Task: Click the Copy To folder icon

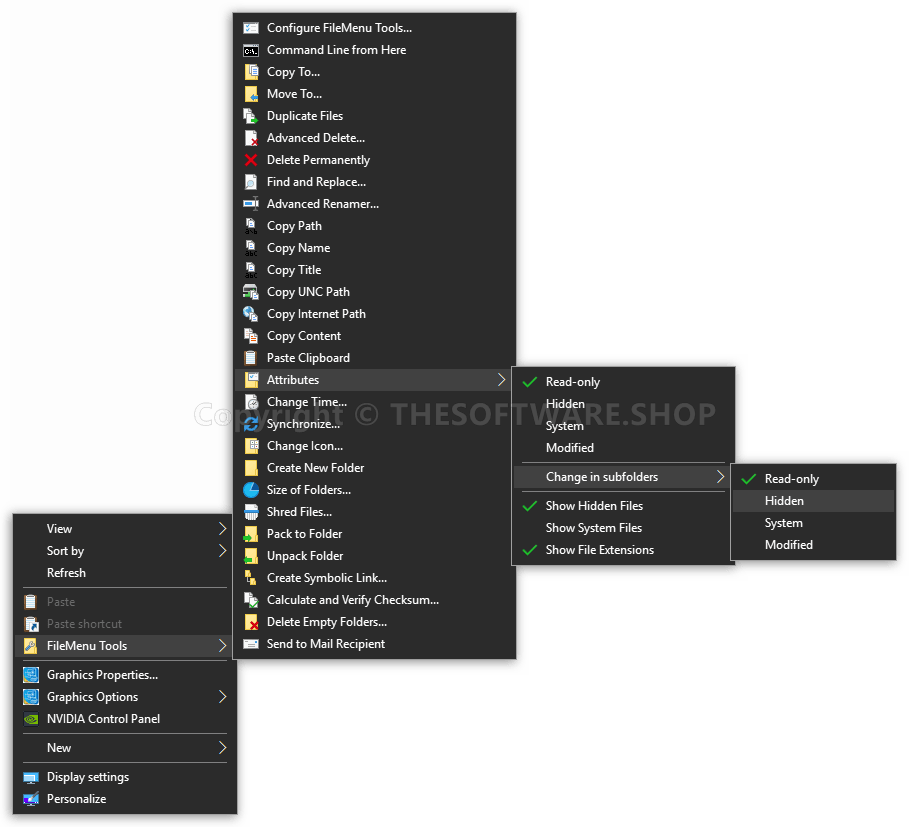Action: point(251,72)
